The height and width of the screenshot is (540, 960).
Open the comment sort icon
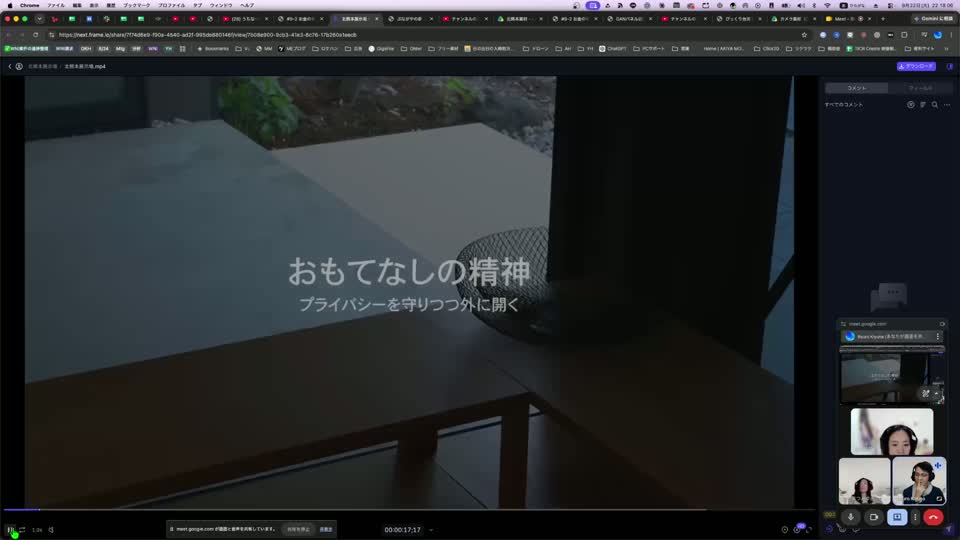[923, 105]
